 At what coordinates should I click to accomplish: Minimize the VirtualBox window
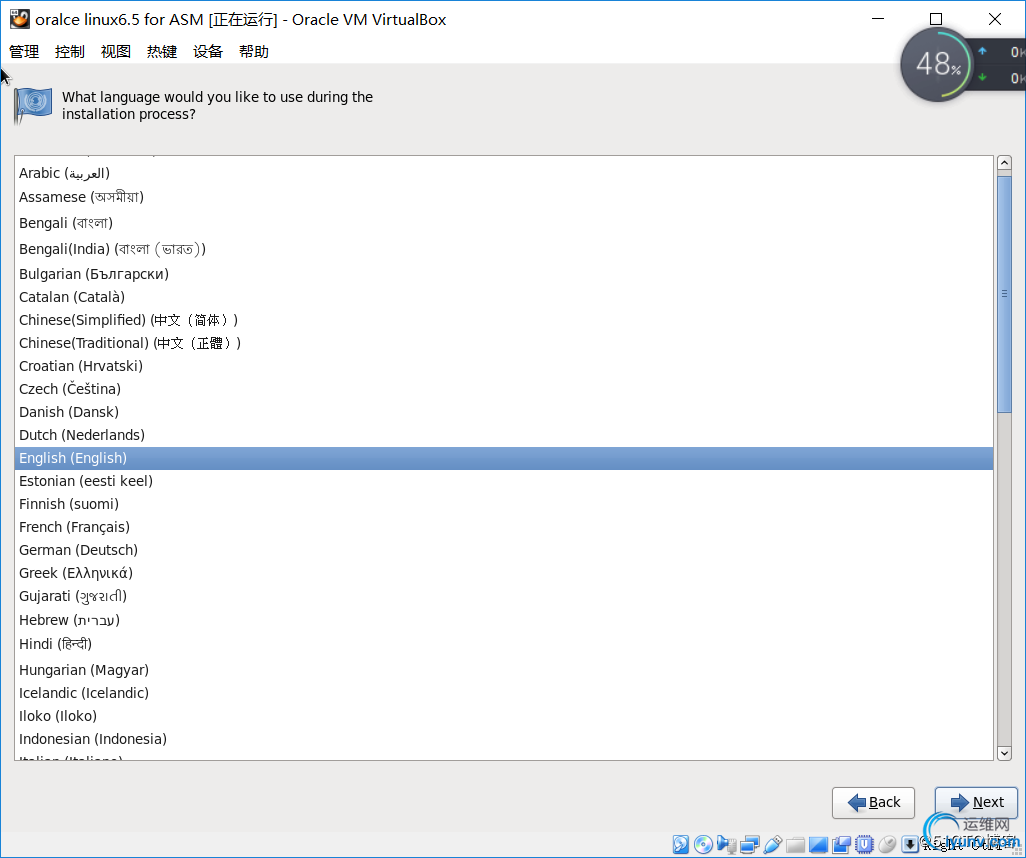[878, 19]
